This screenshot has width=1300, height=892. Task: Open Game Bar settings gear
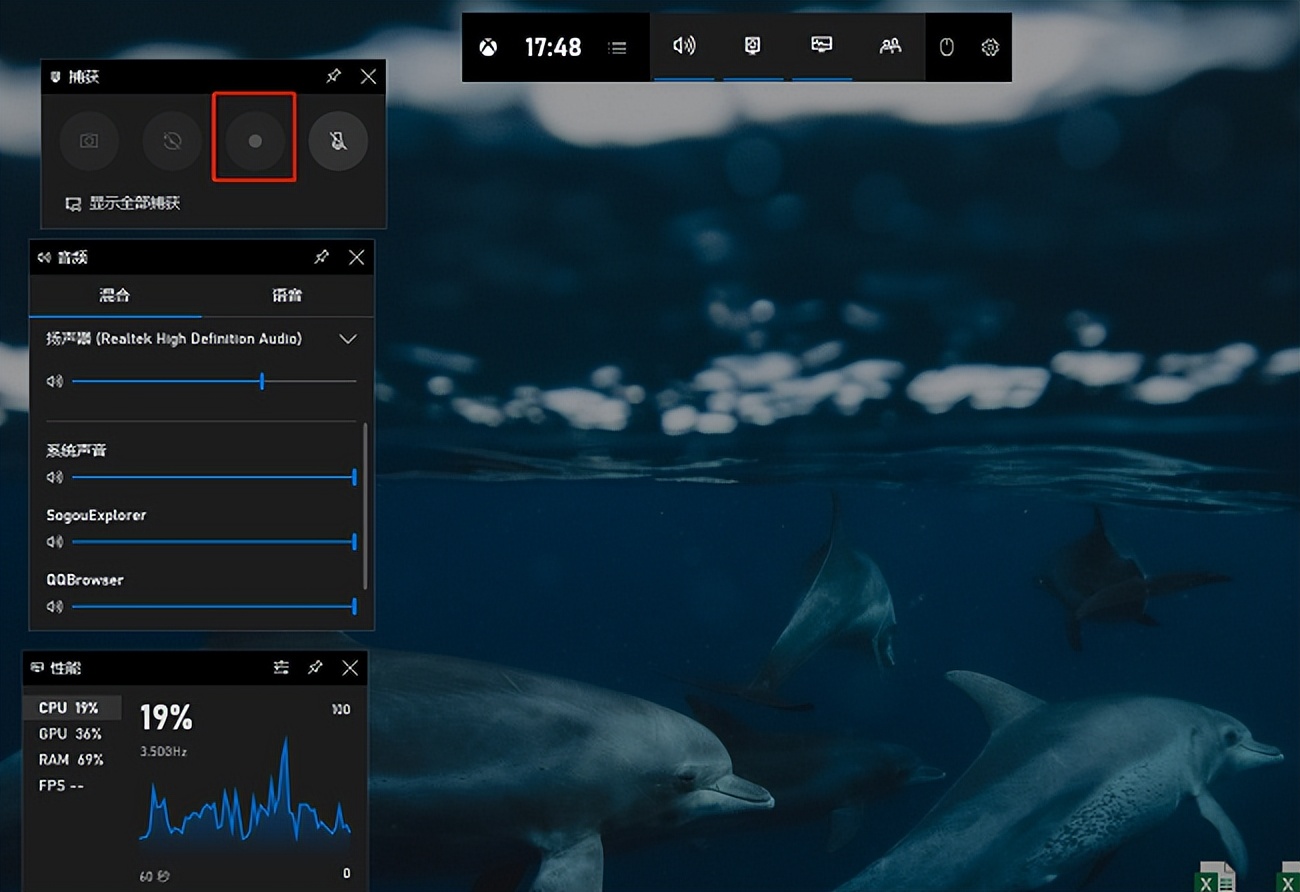(x=990, y=47)
